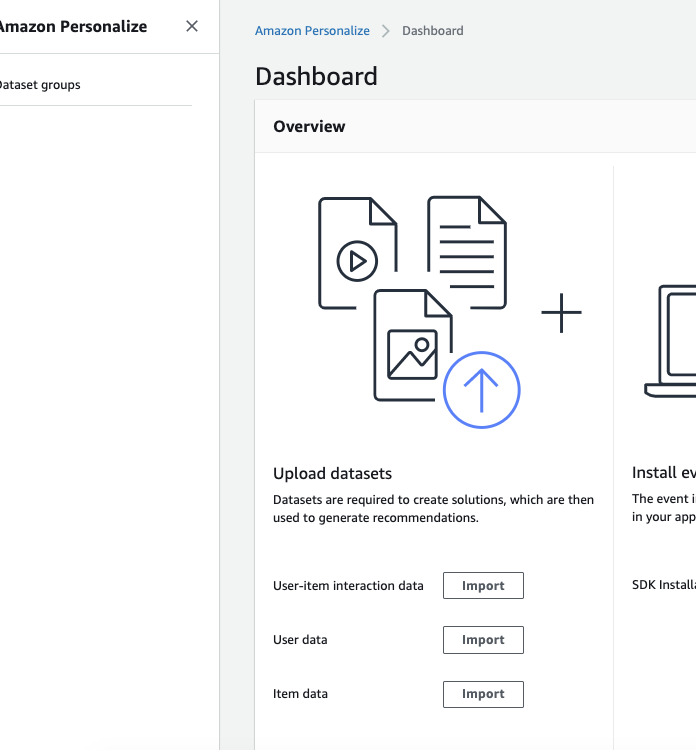Import User-item interaction data

coord(483,586)
